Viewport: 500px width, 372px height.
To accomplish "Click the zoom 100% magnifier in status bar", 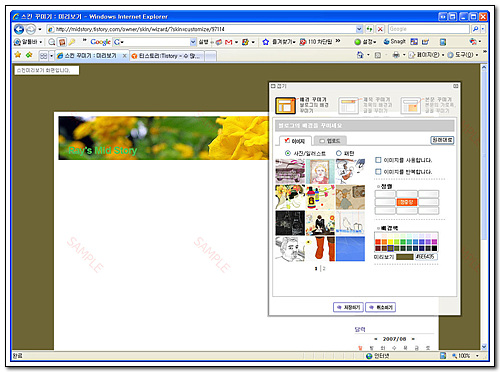I will 454,356.
